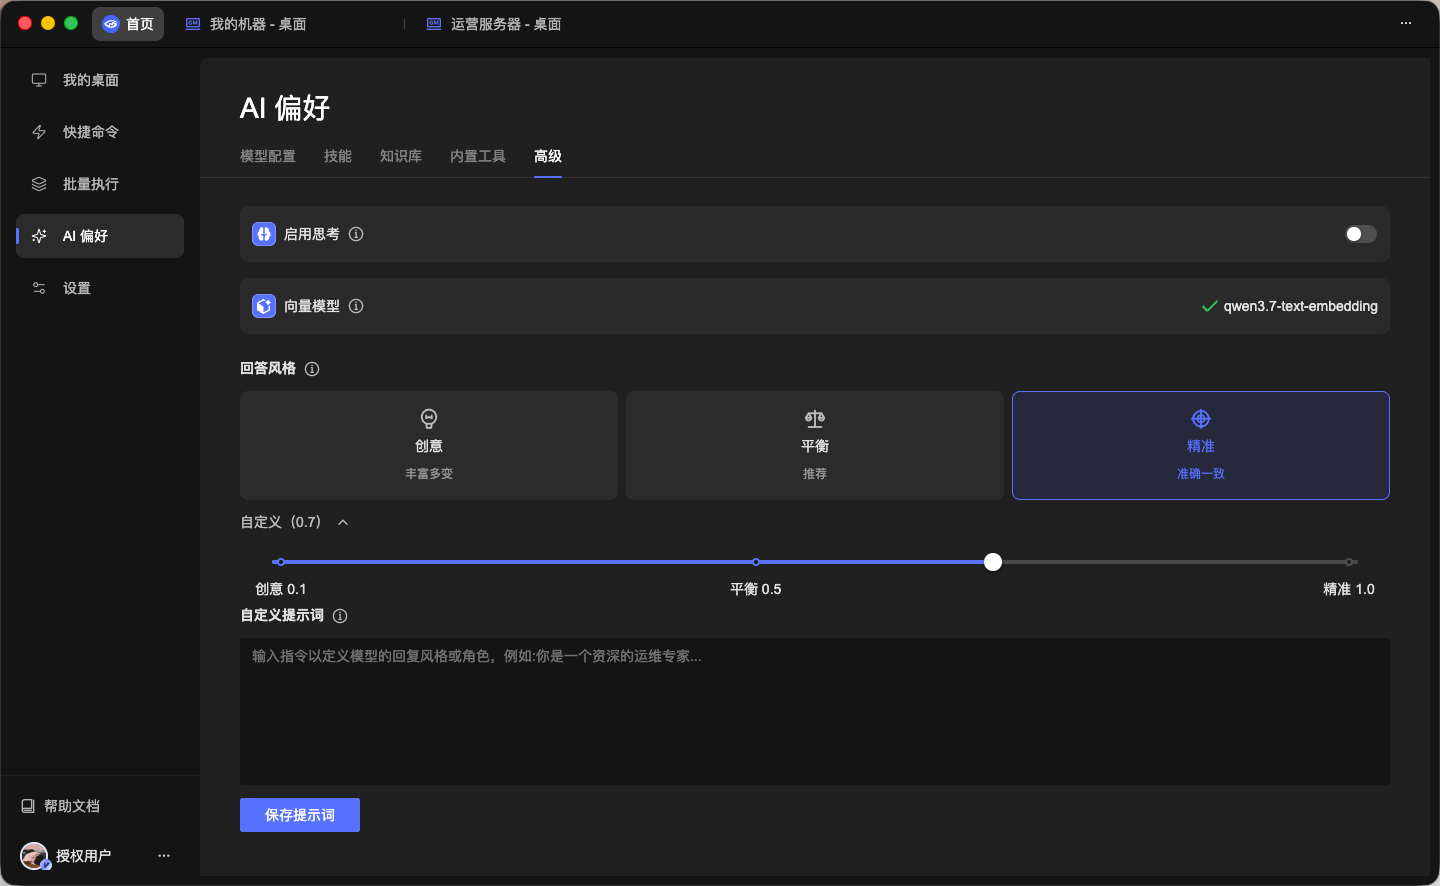Open the qwen3.7-text-embedding model selector

(1289, 306)
